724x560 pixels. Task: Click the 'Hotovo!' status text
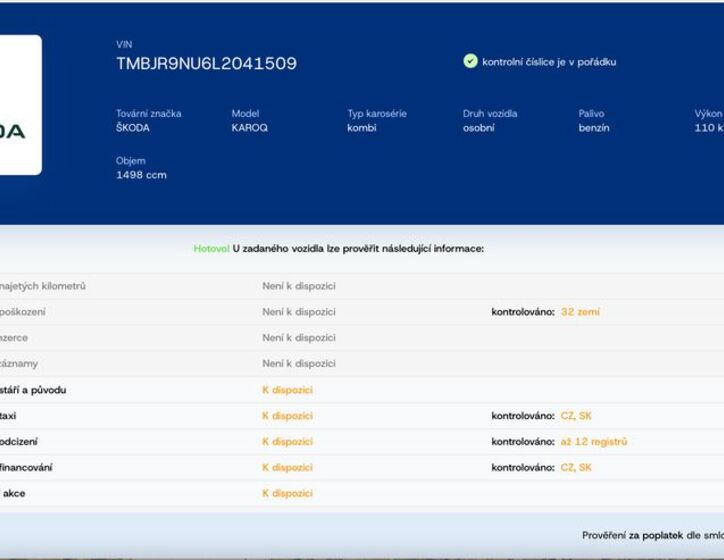pos(211,249)
